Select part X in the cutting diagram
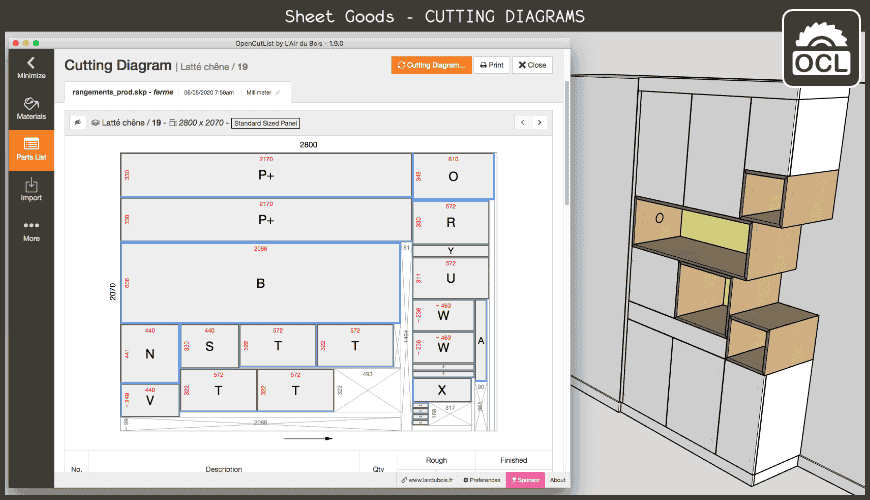 (x=442, y=390)
